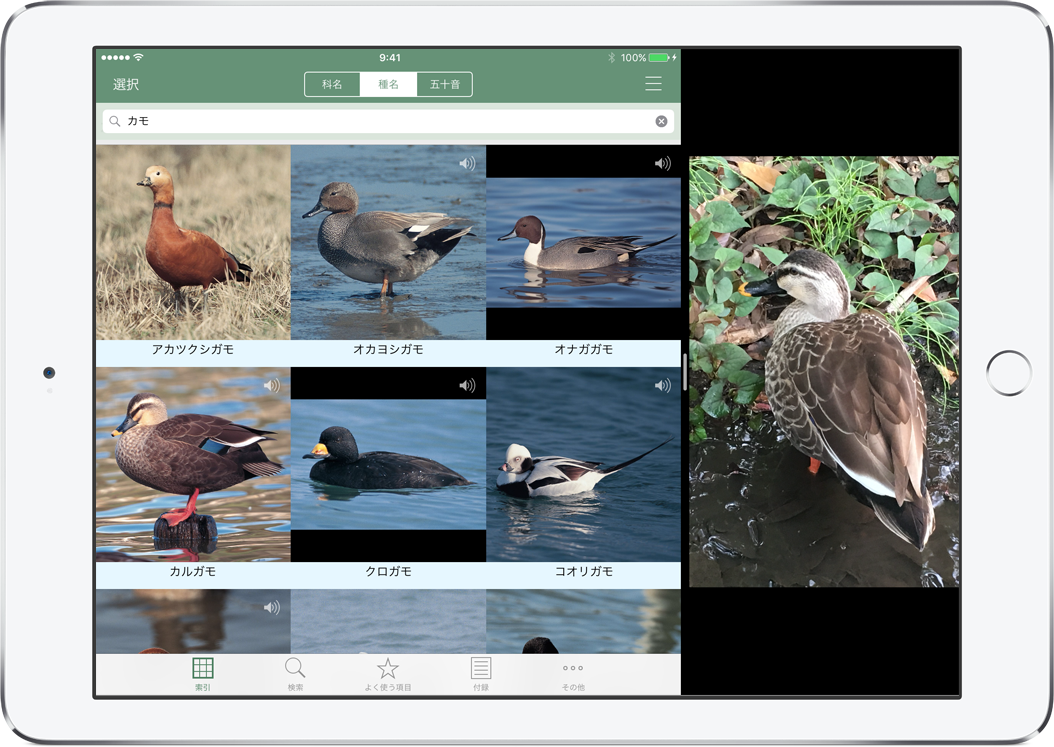Select the アカツクシガモ name label
The height and width of the screenshot is (747, 1054).
point(193,350)
